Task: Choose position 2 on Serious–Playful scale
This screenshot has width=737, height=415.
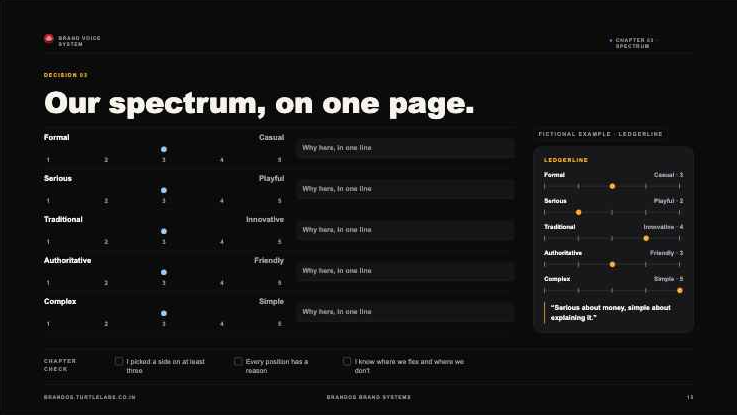Action: [x=106, y=201]
